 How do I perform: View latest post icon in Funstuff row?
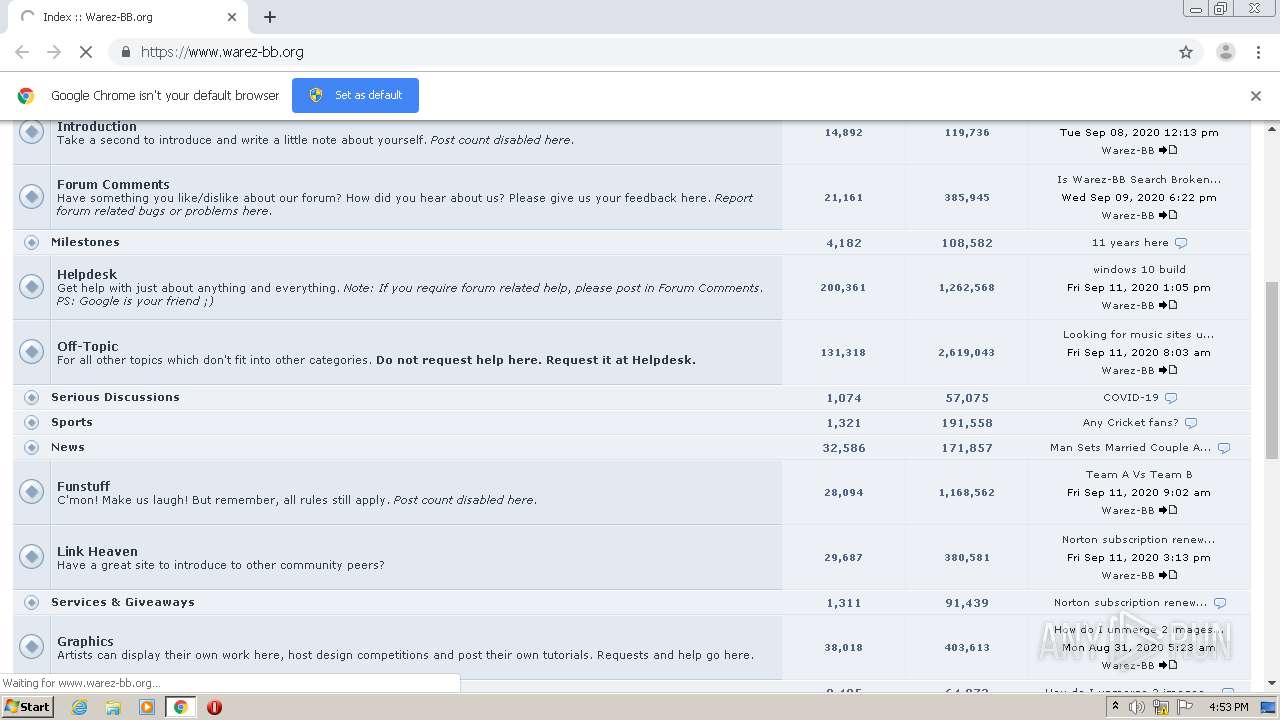(1168, 510)
